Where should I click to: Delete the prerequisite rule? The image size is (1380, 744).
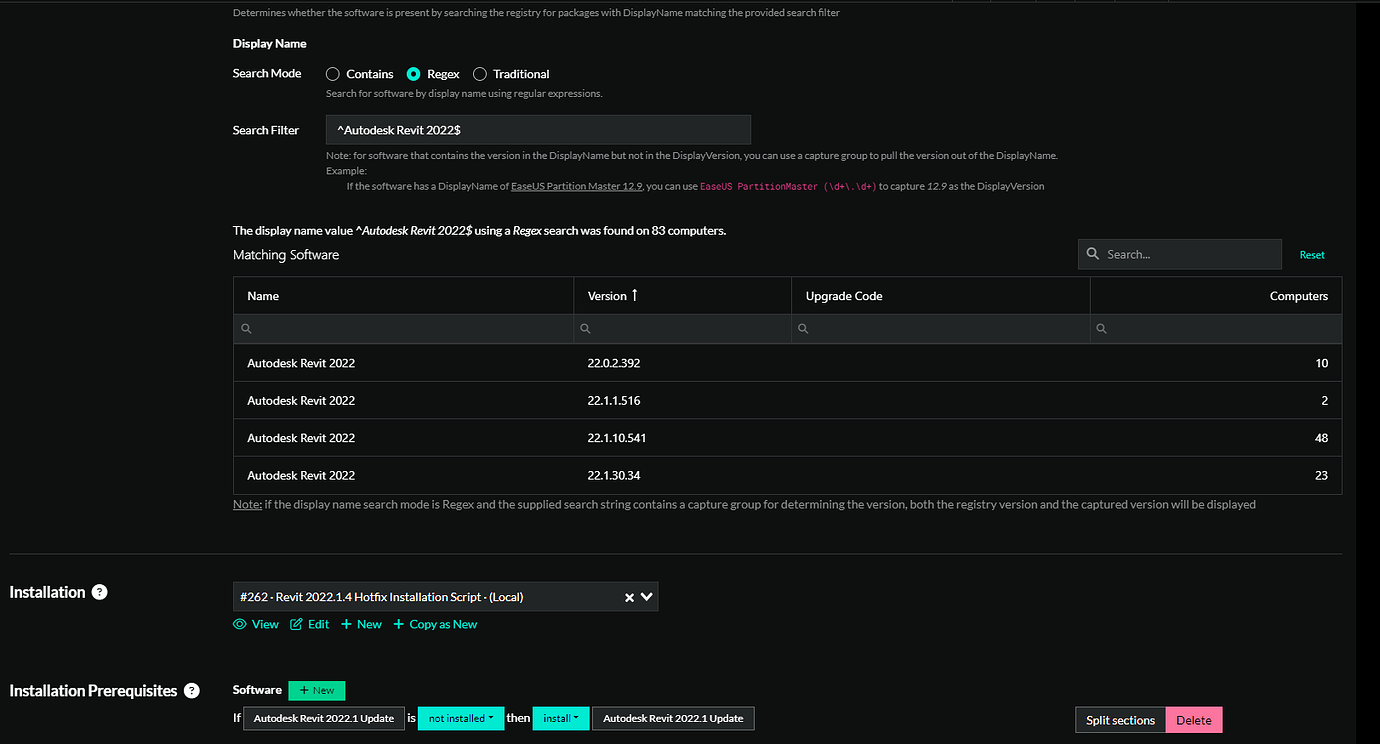pos(1193,719)
